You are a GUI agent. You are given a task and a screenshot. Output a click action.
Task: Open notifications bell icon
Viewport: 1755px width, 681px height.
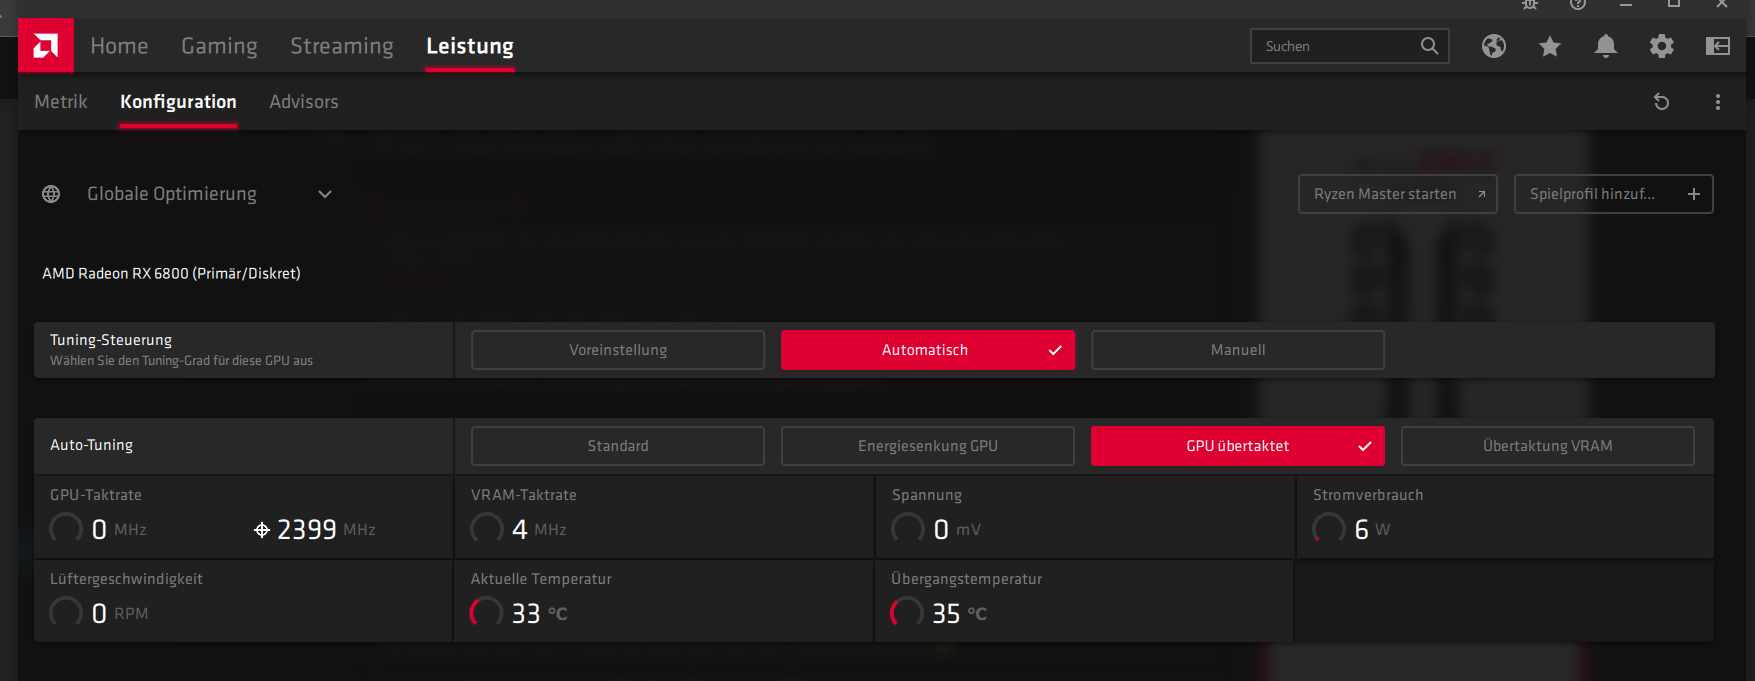[x=1606, y=46]
